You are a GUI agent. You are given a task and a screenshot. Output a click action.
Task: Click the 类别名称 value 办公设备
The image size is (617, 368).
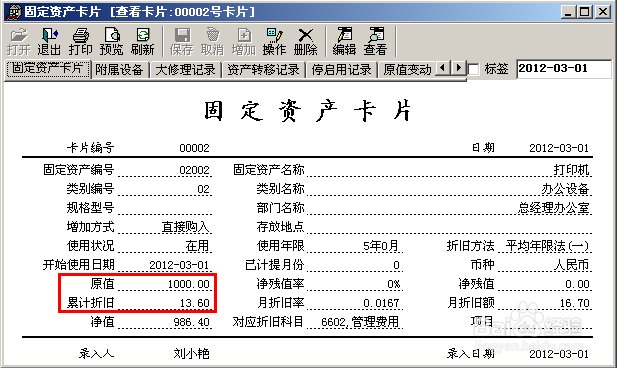(565, 189)
